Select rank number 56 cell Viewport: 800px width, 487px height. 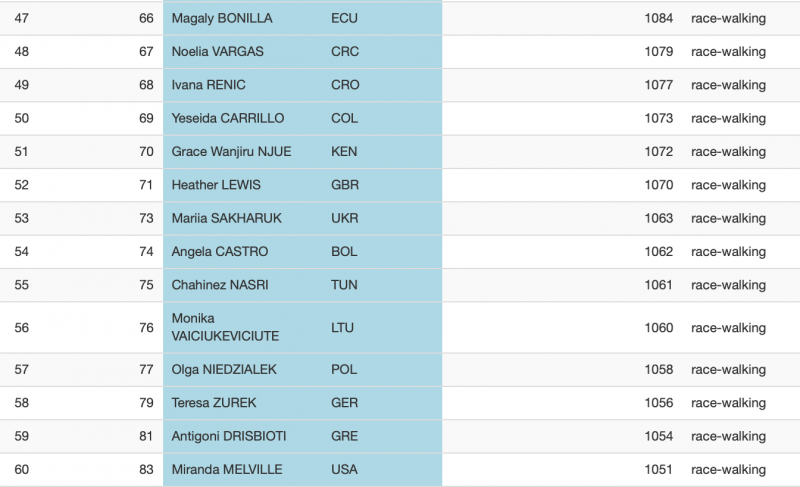coord(21,327)
